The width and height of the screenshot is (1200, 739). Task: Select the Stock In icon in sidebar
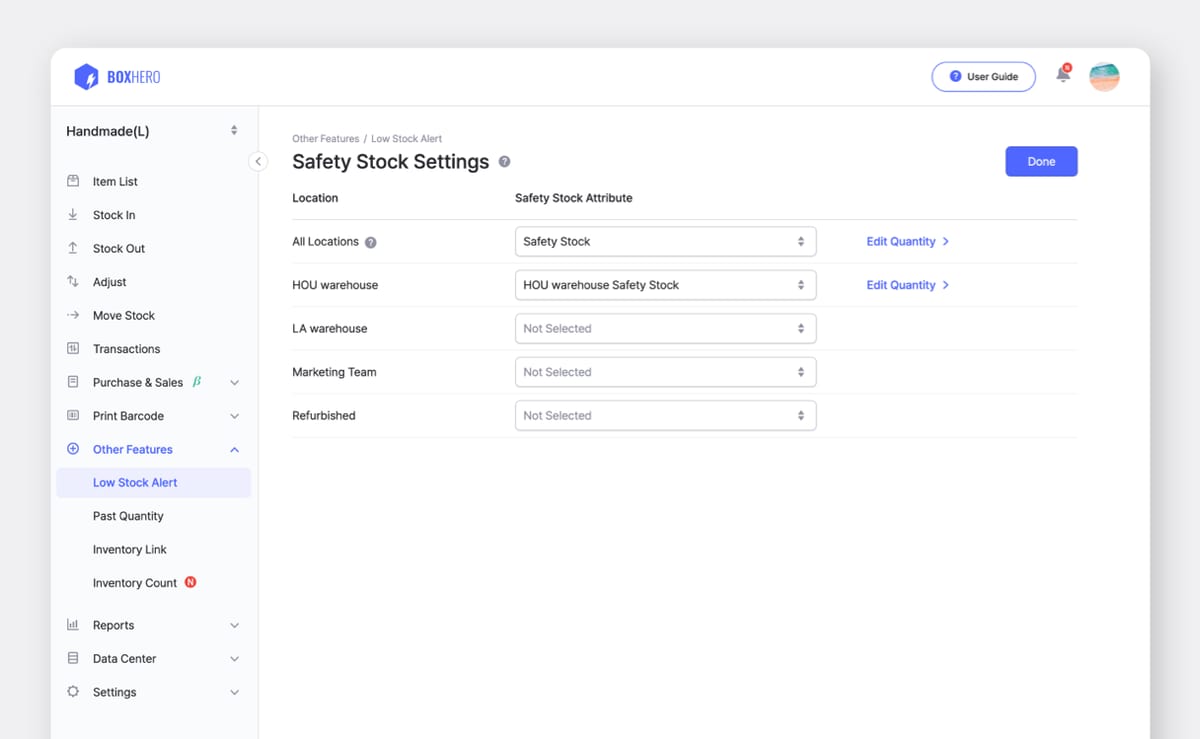(74, 214)
